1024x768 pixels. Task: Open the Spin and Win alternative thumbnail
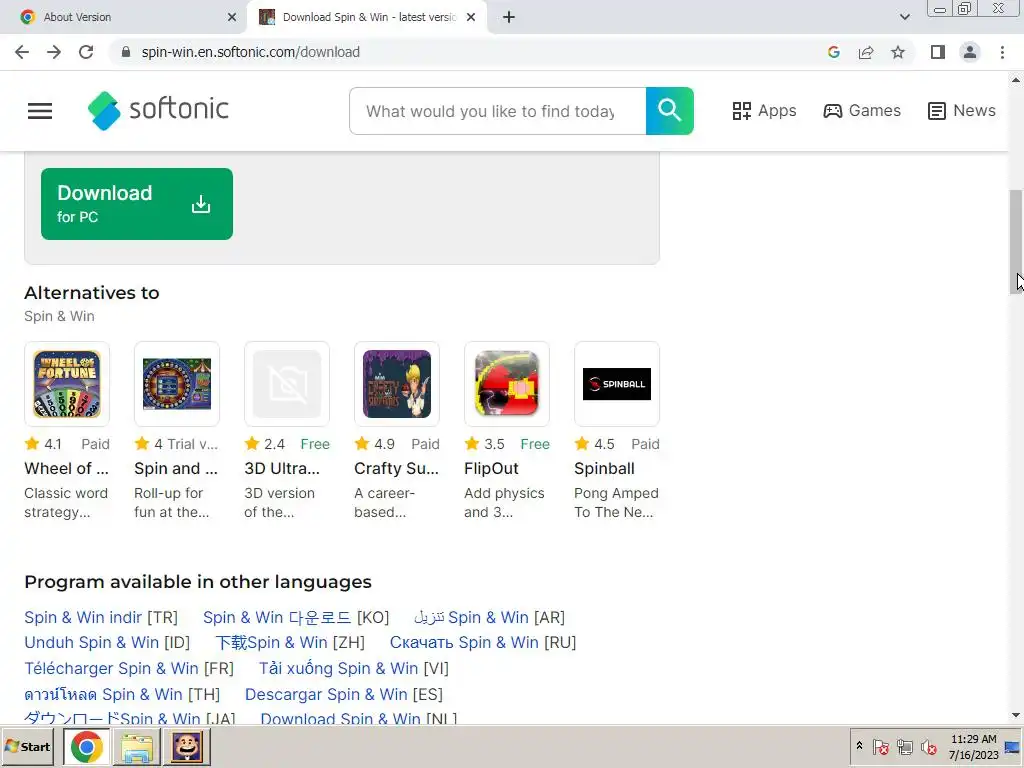177,384
